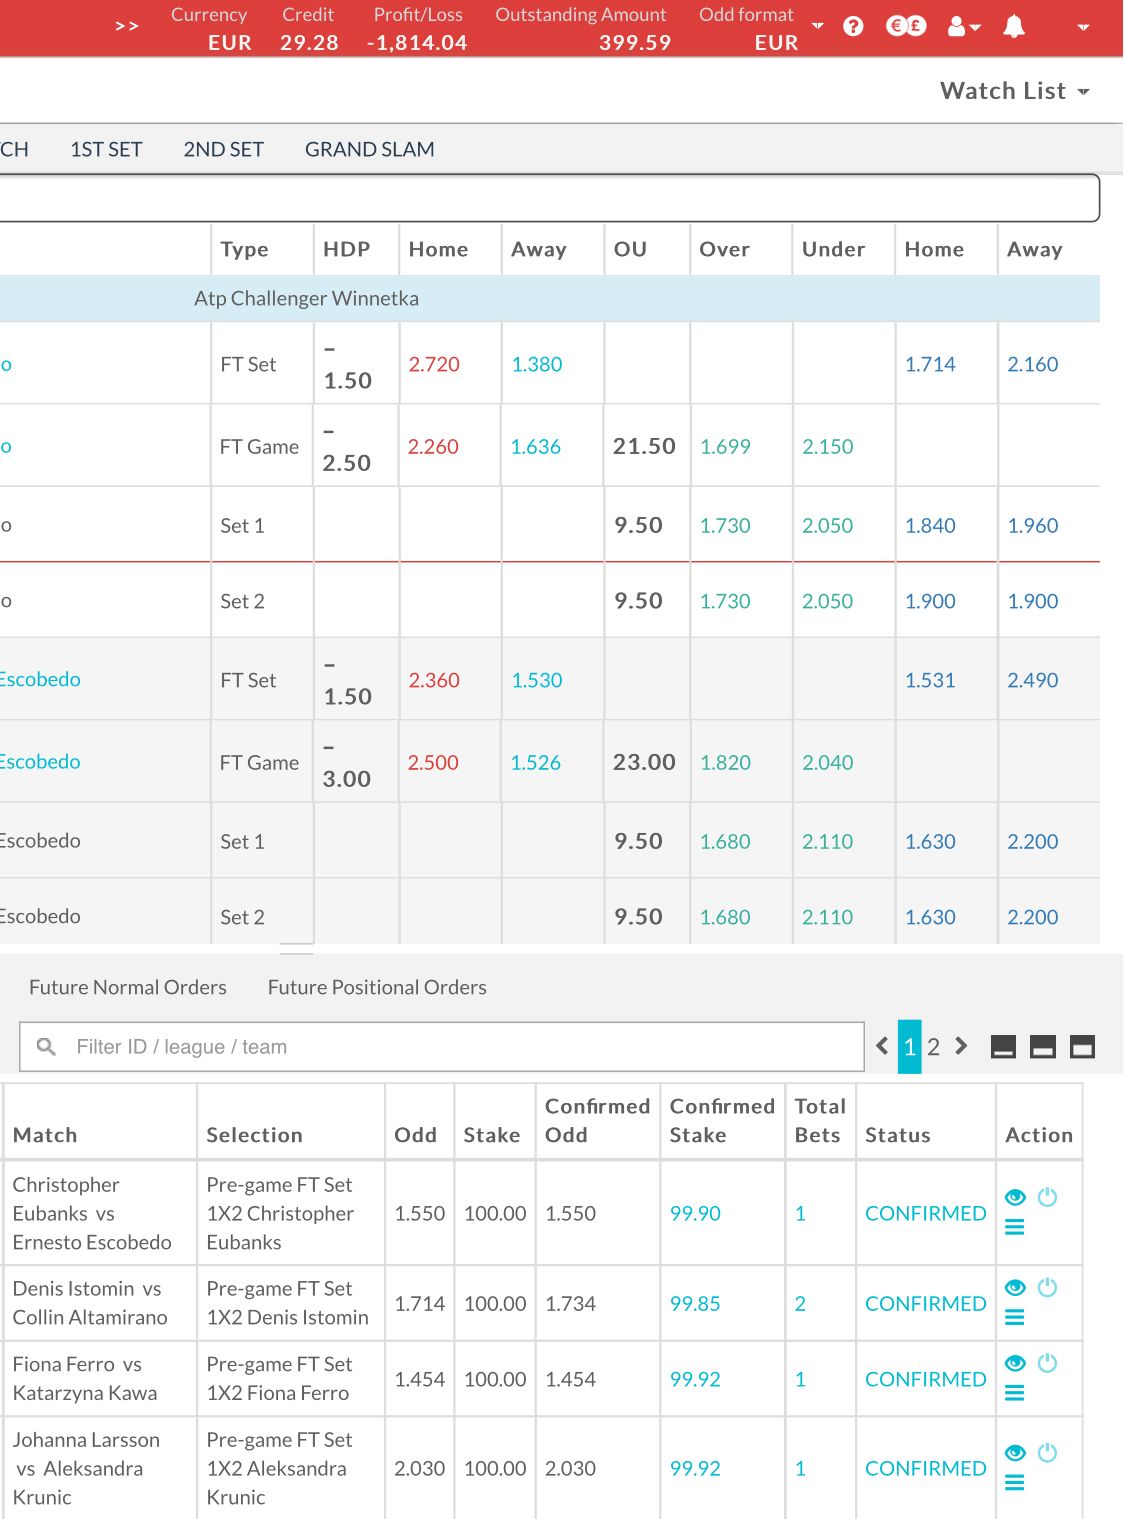The width and height of the screenshot is (1125, 1519).
Task: Select Home odds 2.360 on Escobedo FT Set
Action: [434, 680]
